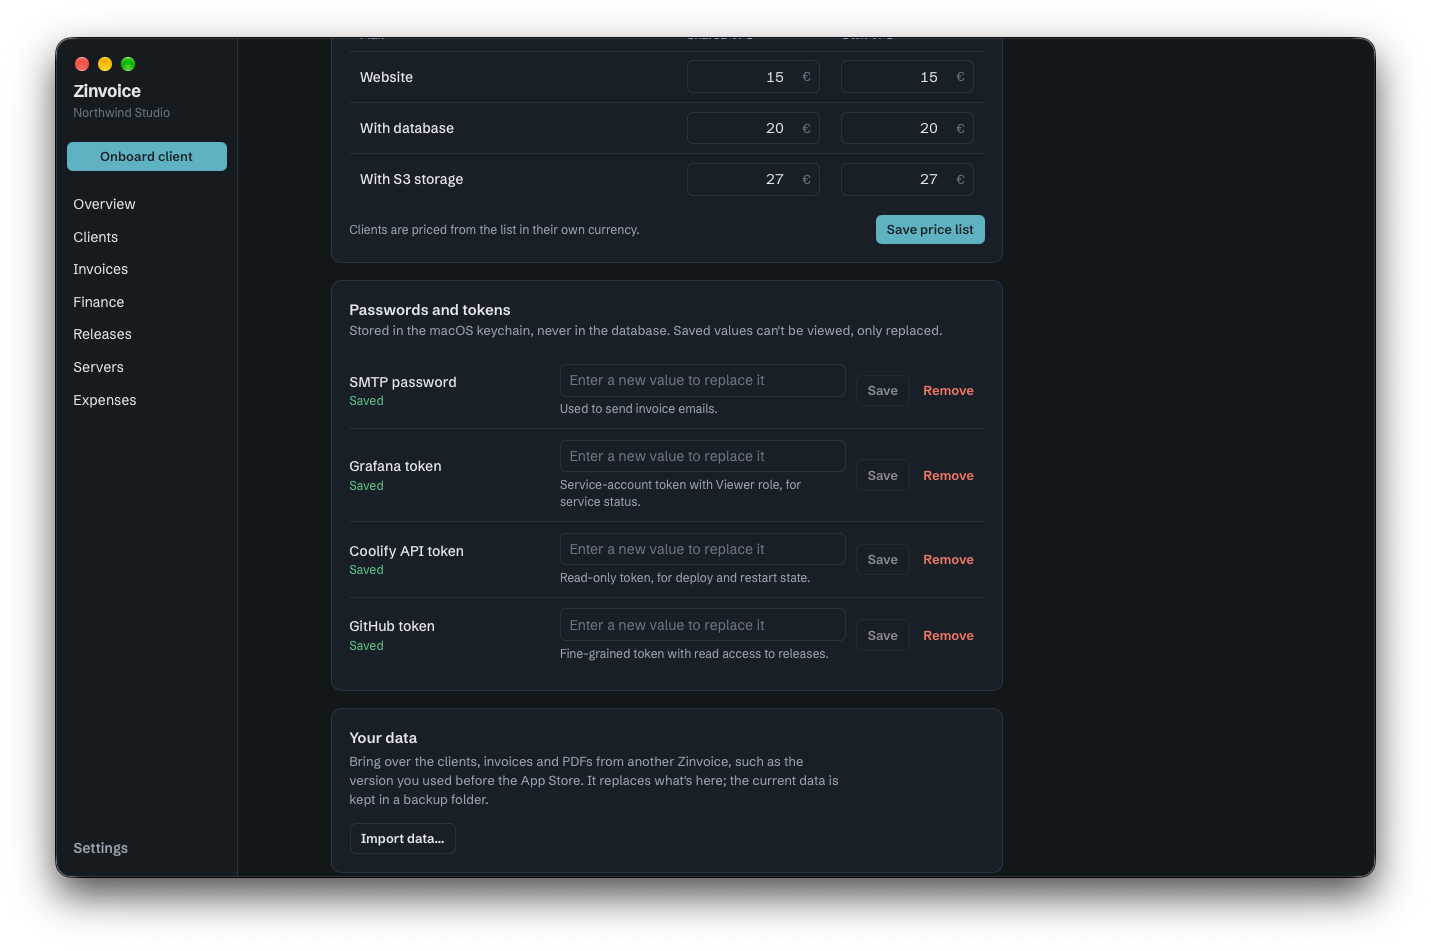This screenshot has height=951, width=1431.
Task: Switch to the Finance section
Action: (98, 302)
